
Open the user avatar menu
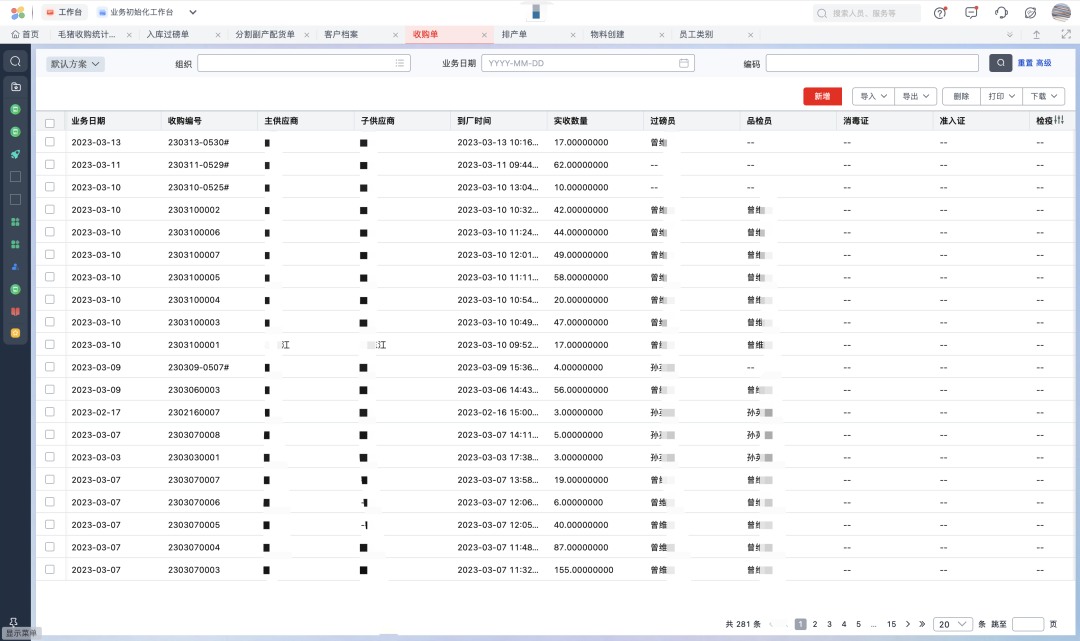(x=1061, y=12)
